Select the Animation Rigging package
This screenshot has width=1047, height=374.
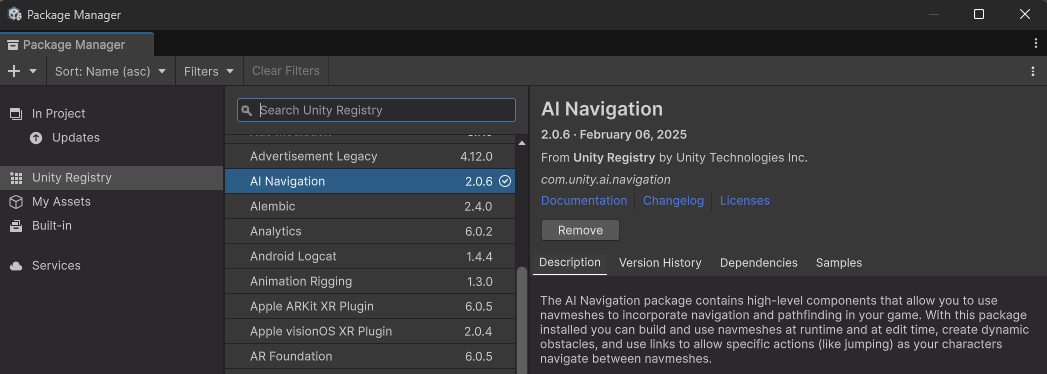pyautogui.click(x=370, y=281)
